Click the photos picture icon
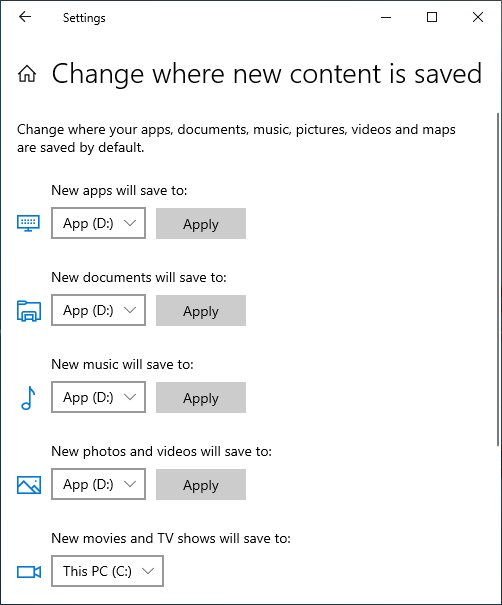Viewport: 502px width, 605px height. [x=29, y=485]
